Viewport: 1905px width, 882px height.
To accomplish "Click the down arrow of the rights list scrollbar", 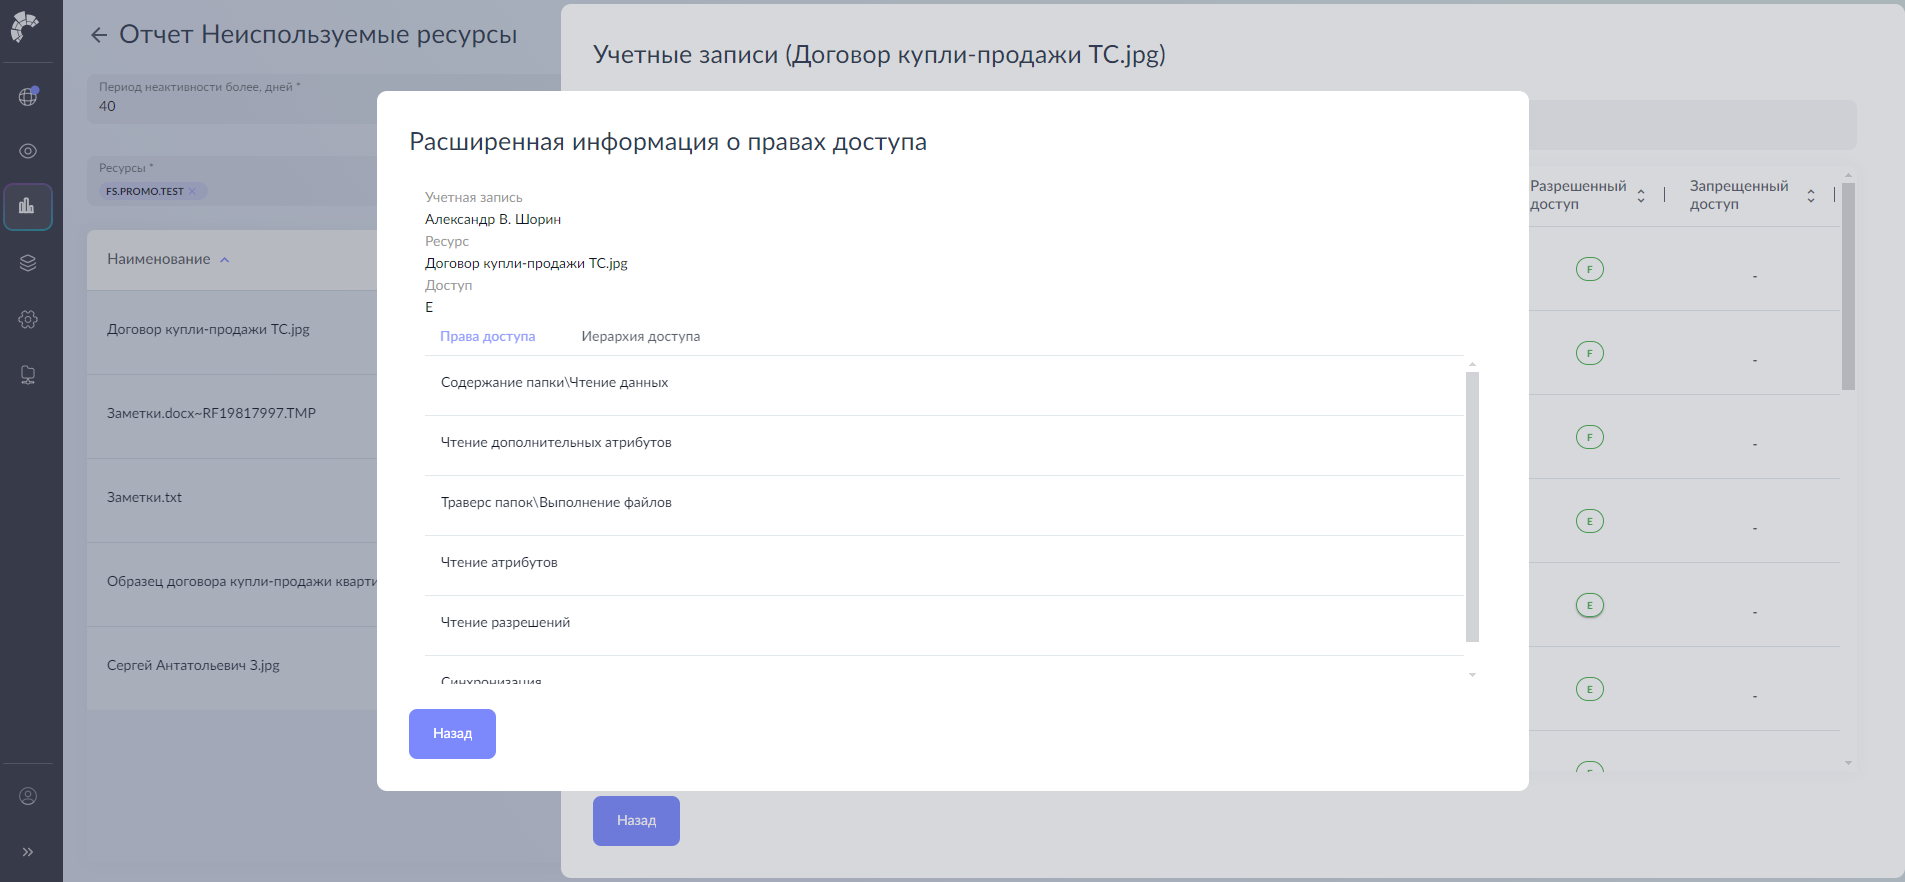I will coord(1472,675).
